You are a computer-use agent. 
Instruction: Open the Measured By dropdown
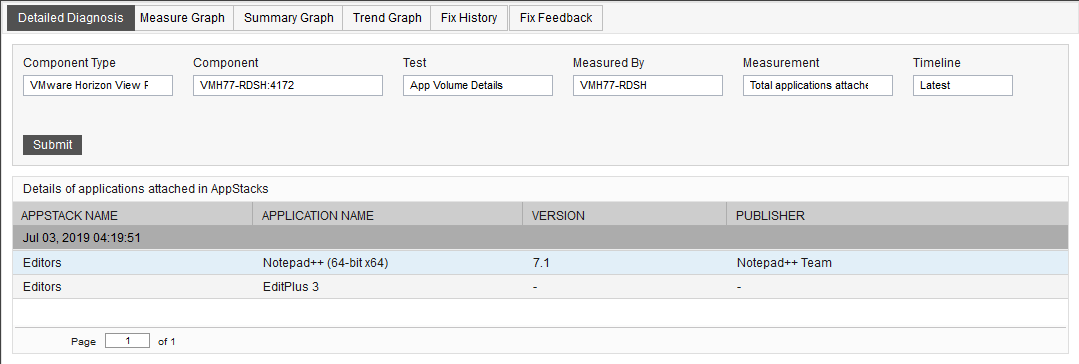point(648,85)
